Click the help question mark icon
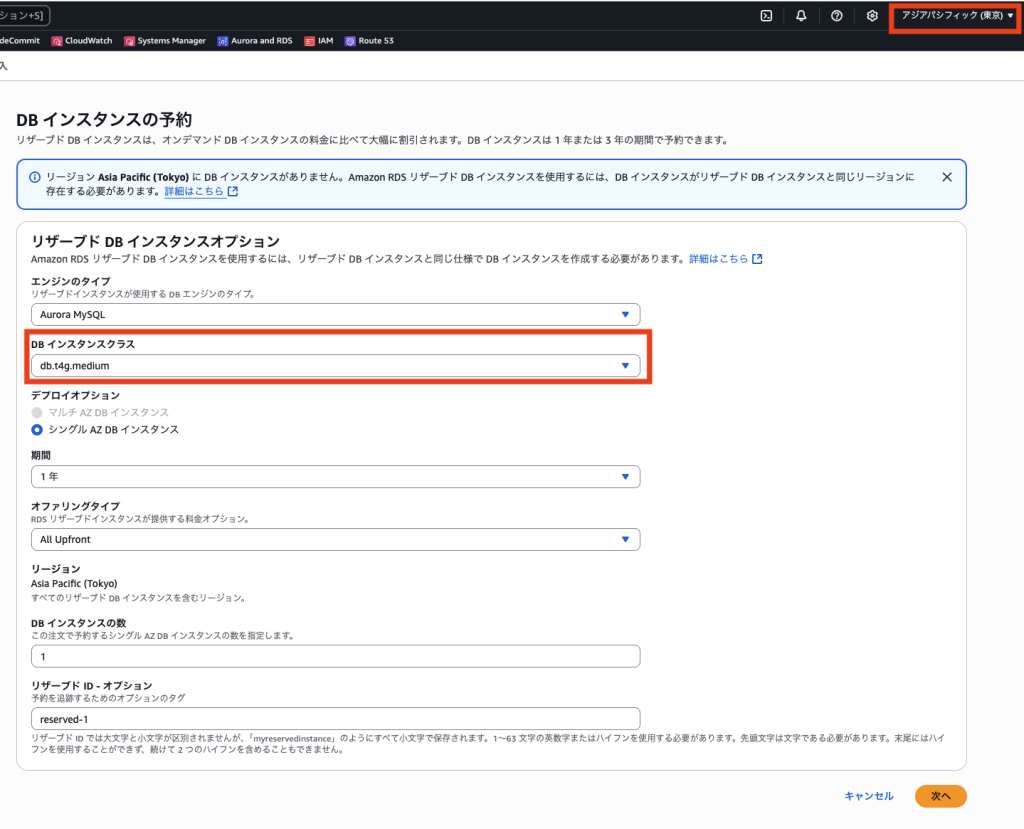This screenshot has height=829, width=1024. tap(837, 16)
